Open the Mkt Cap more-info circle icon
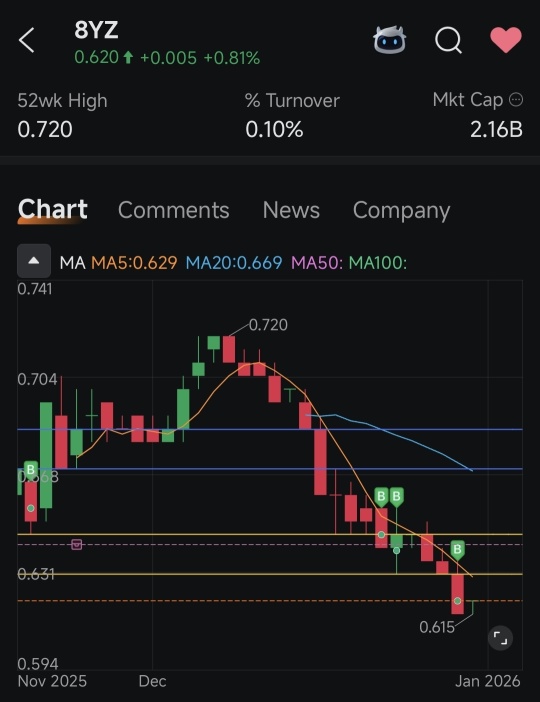 (516, 99)
